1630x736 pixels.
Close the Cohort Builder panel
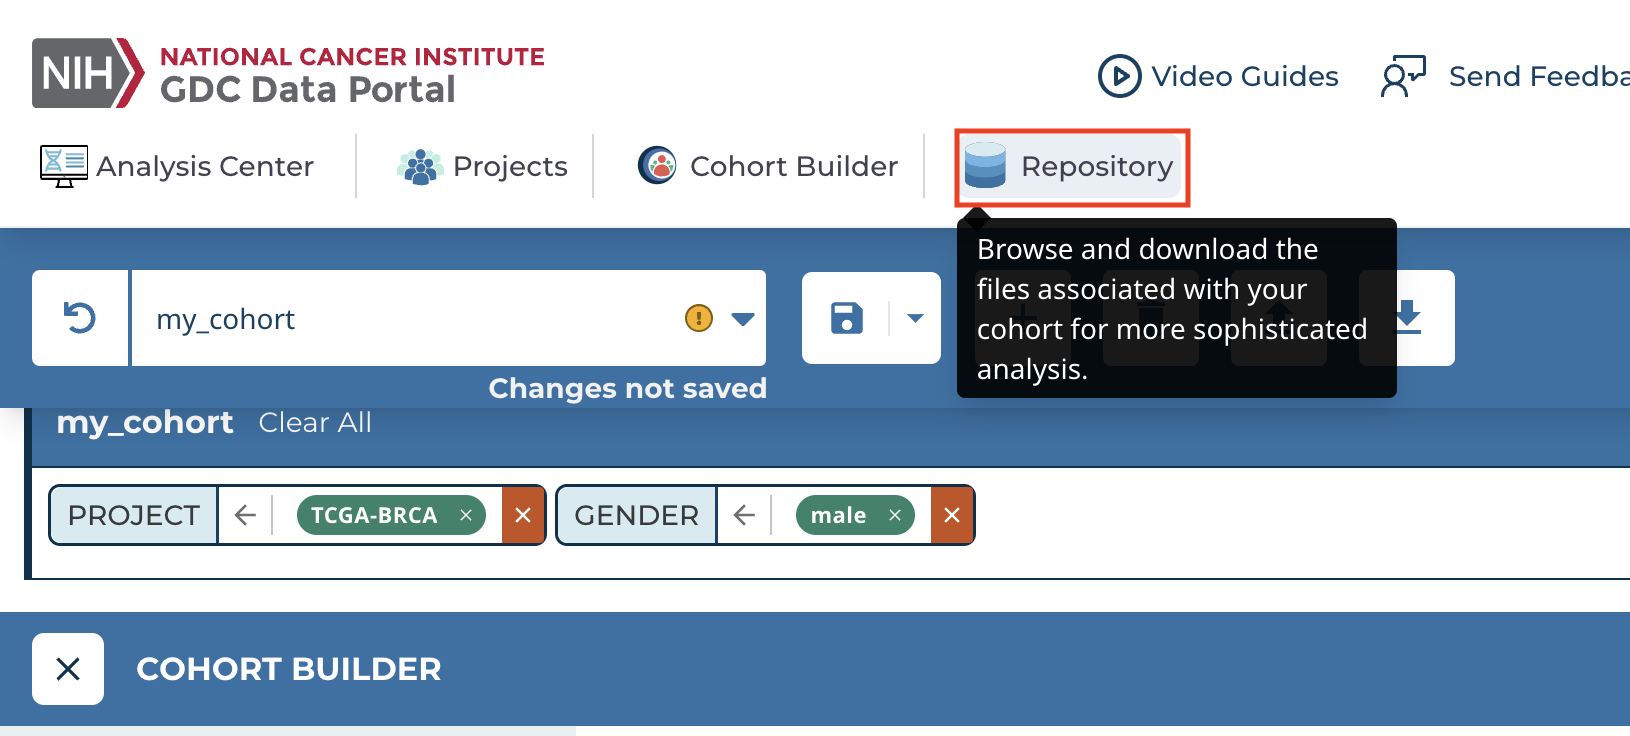[68, 669]
